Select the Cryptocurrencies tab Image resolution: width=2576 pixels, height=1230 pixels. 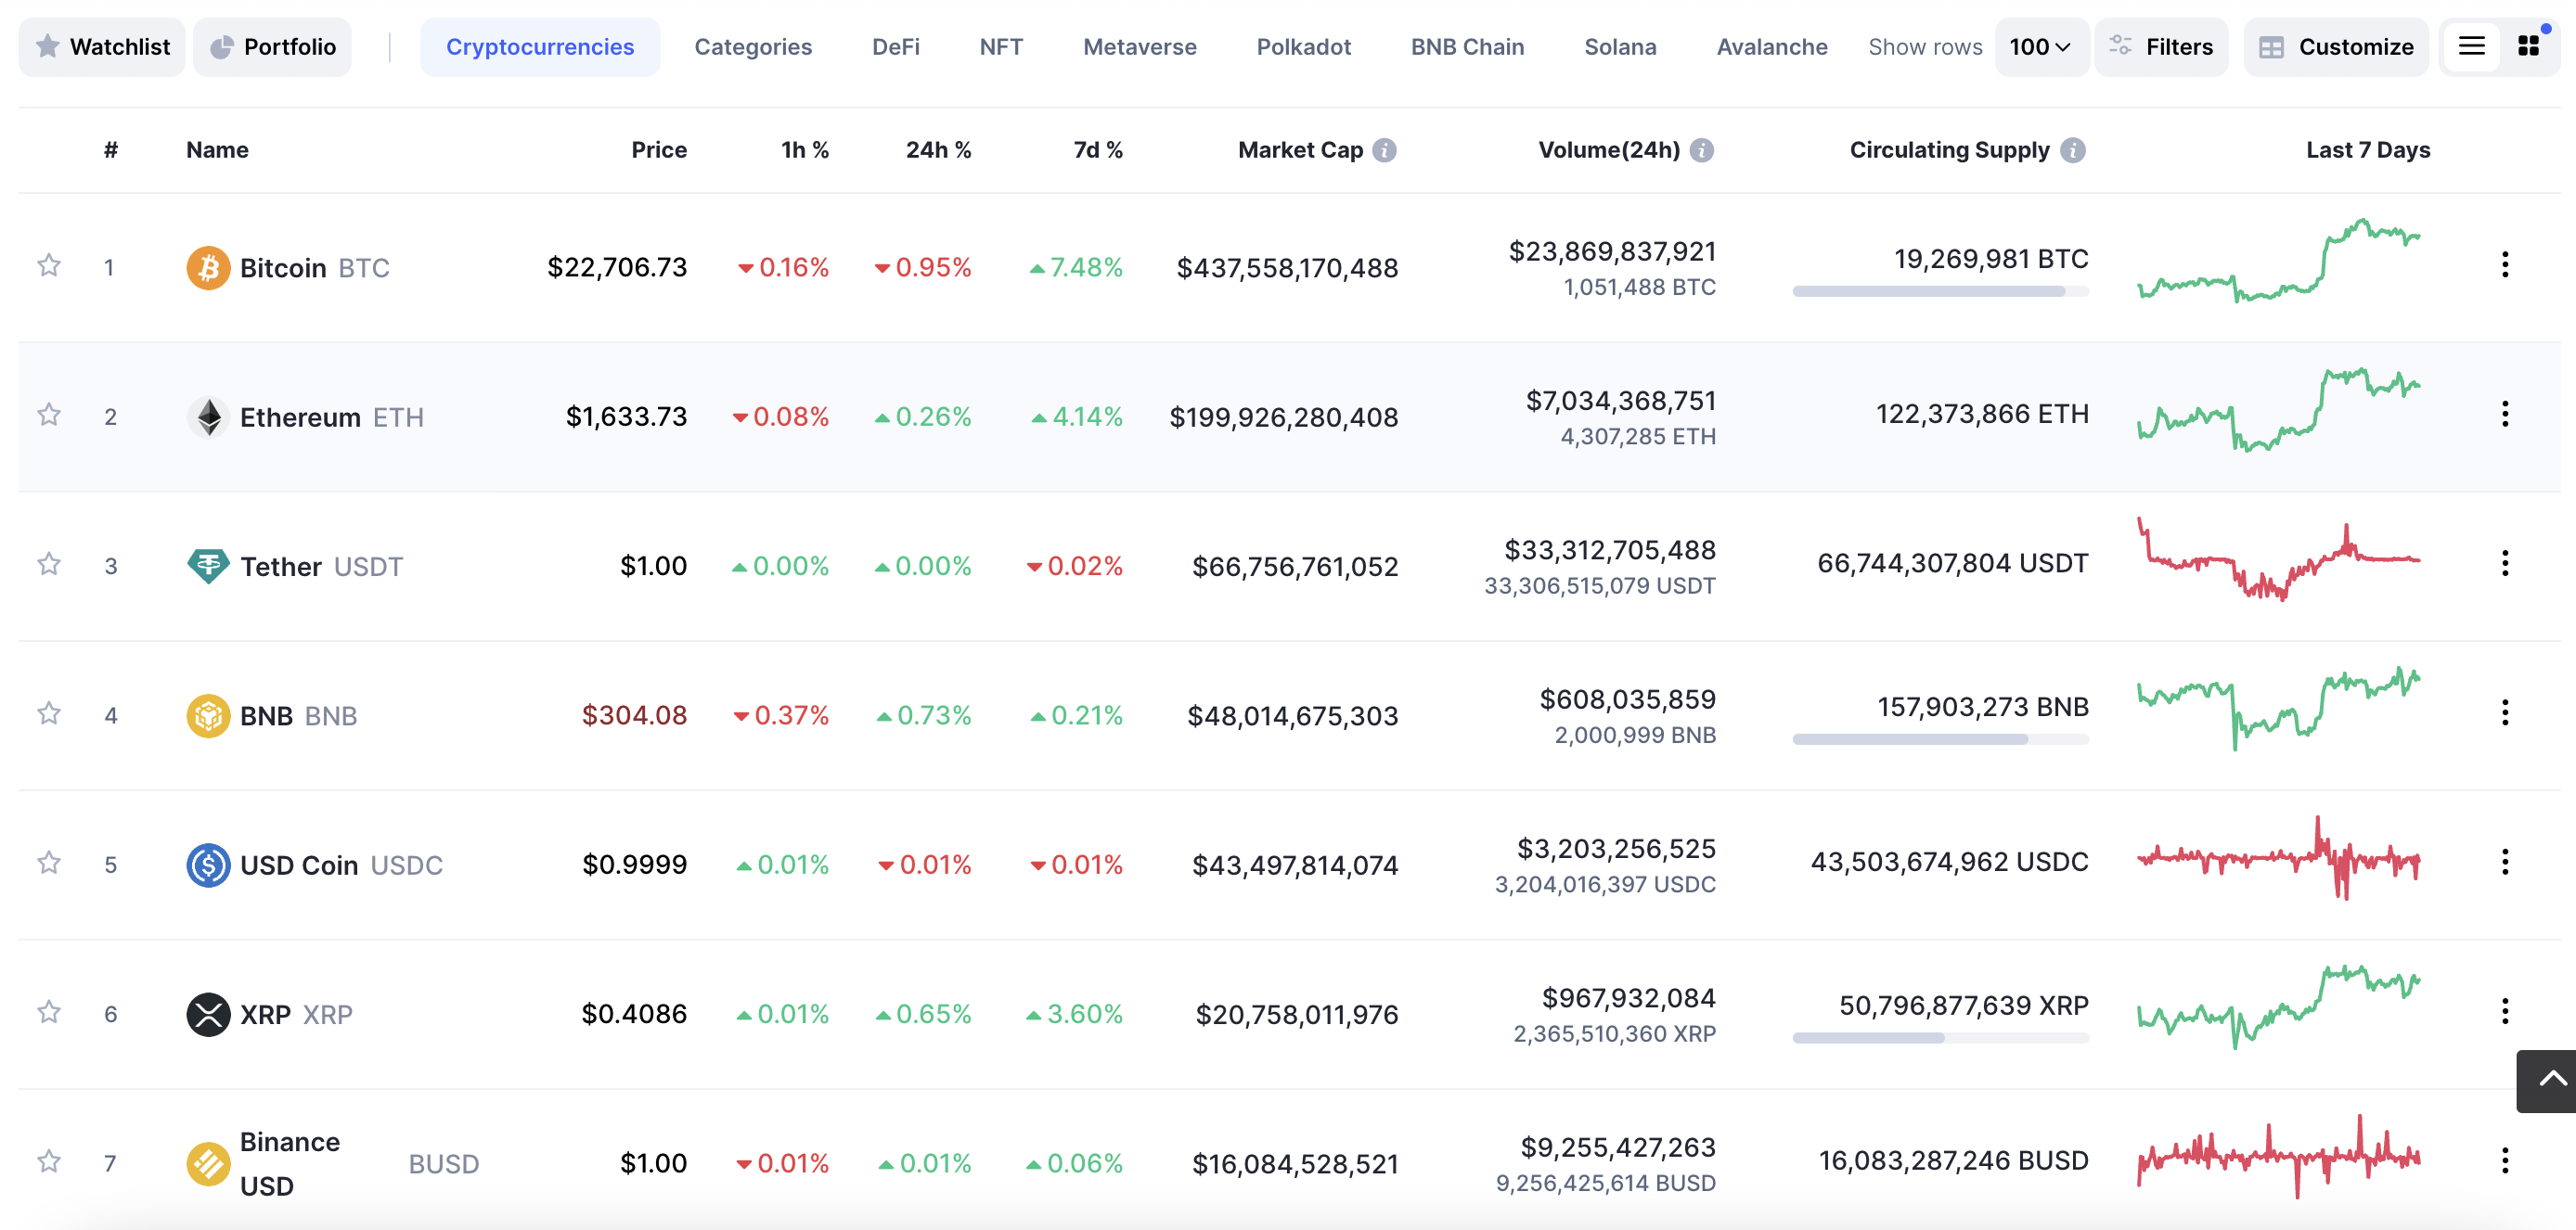coord(540,47)
